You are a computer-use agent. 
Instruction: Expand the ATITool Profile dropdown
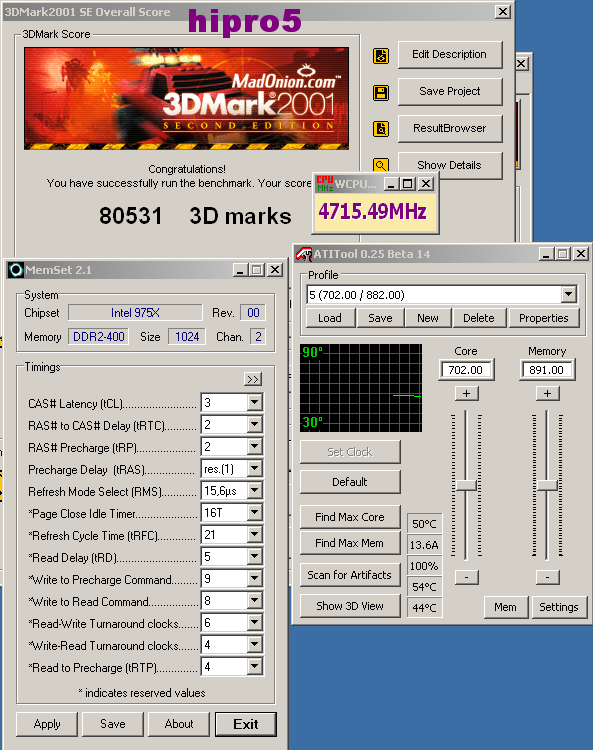568,295
